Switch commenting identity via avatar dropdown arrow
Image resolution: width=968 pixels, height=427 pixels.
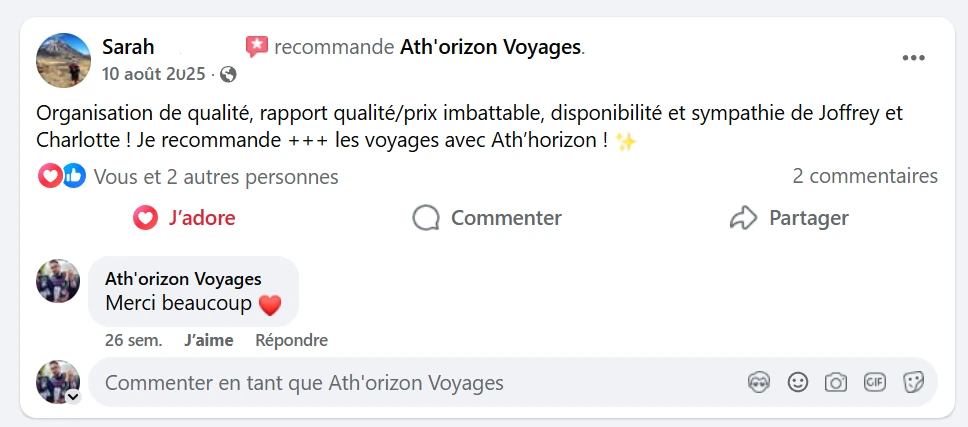73,397
